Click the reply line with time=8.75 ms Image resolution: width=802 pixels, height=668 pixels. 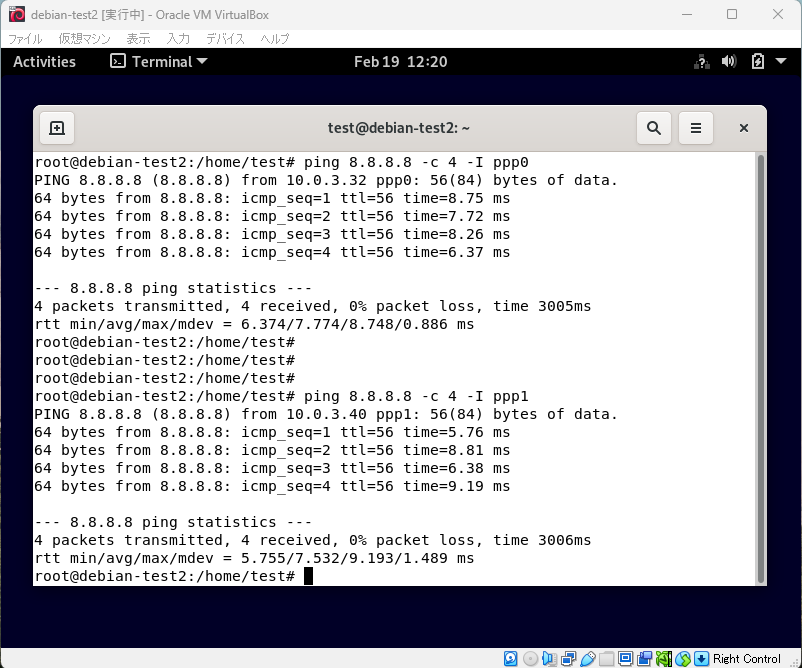[x=272, y=198]
